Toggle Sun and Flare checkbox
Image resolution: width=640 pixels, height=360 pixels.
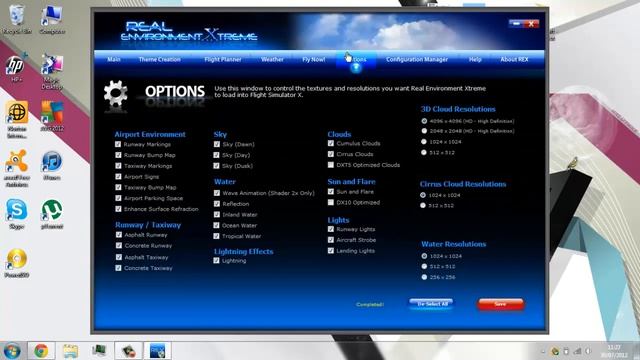coord(331,191)
